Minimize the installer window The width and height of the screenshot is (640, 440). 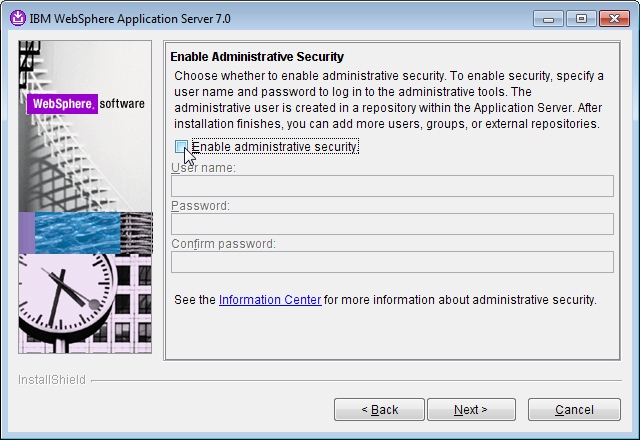[549, 19]
